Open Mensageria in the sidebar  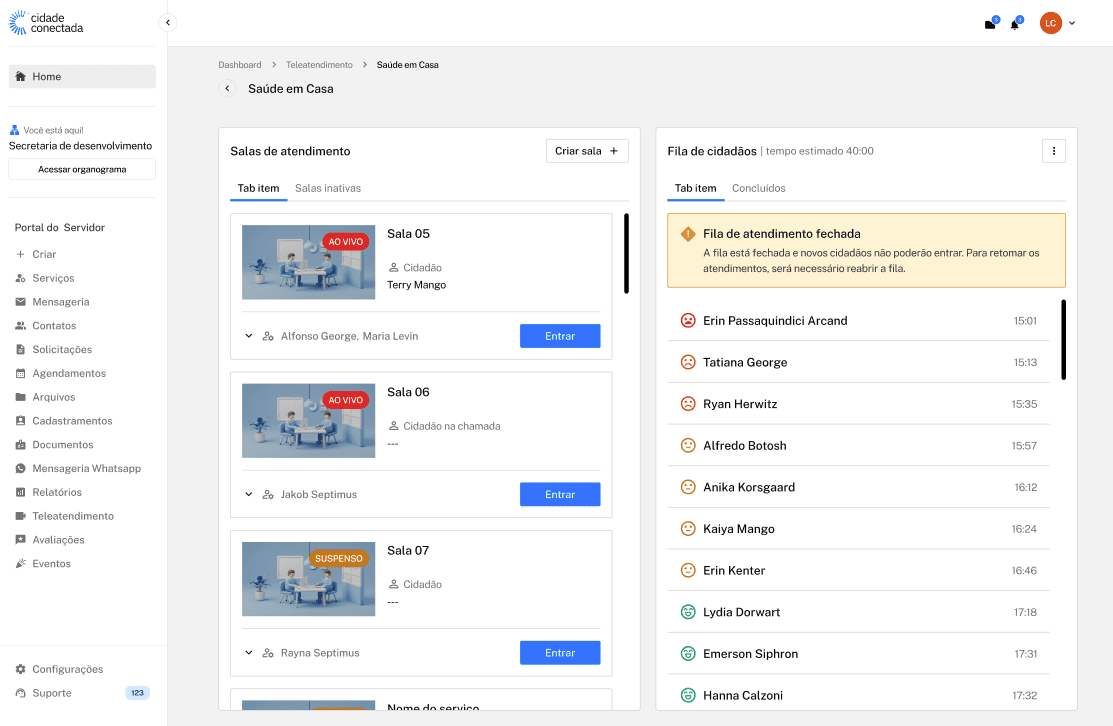pyautogui.click(x=53, y=302)
